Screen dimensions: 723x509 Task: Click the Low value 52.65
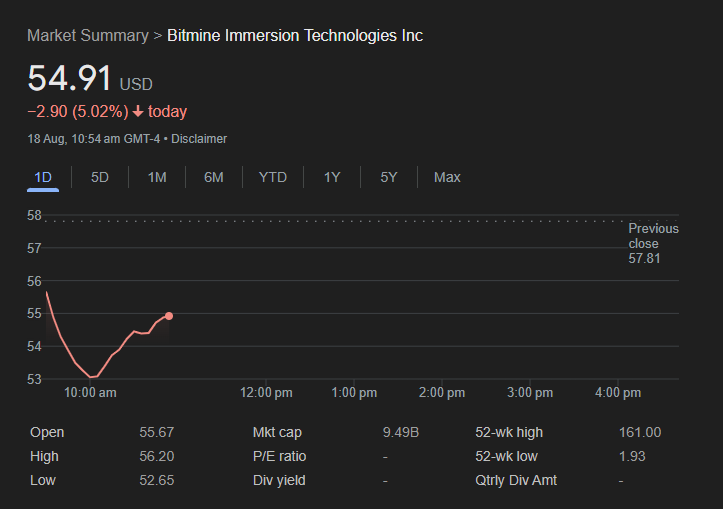click(x=157, y=480)
